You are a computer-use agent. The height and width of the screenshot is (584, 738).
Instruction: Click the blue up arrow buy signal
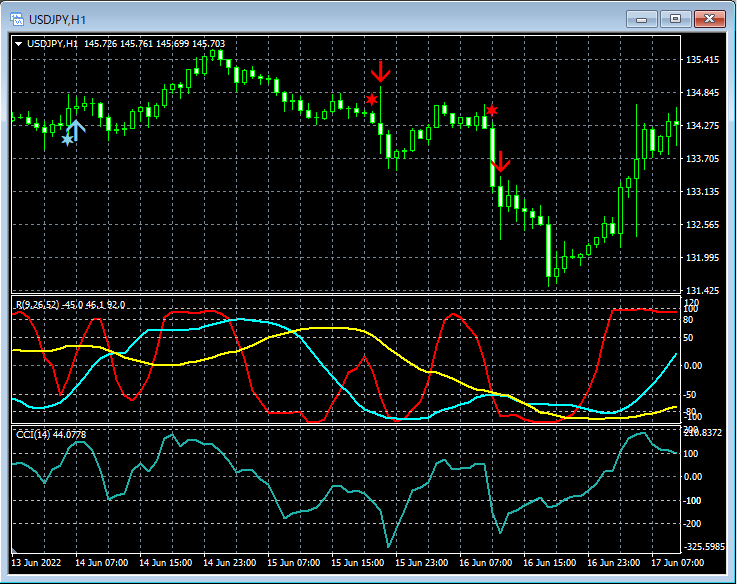76,128
